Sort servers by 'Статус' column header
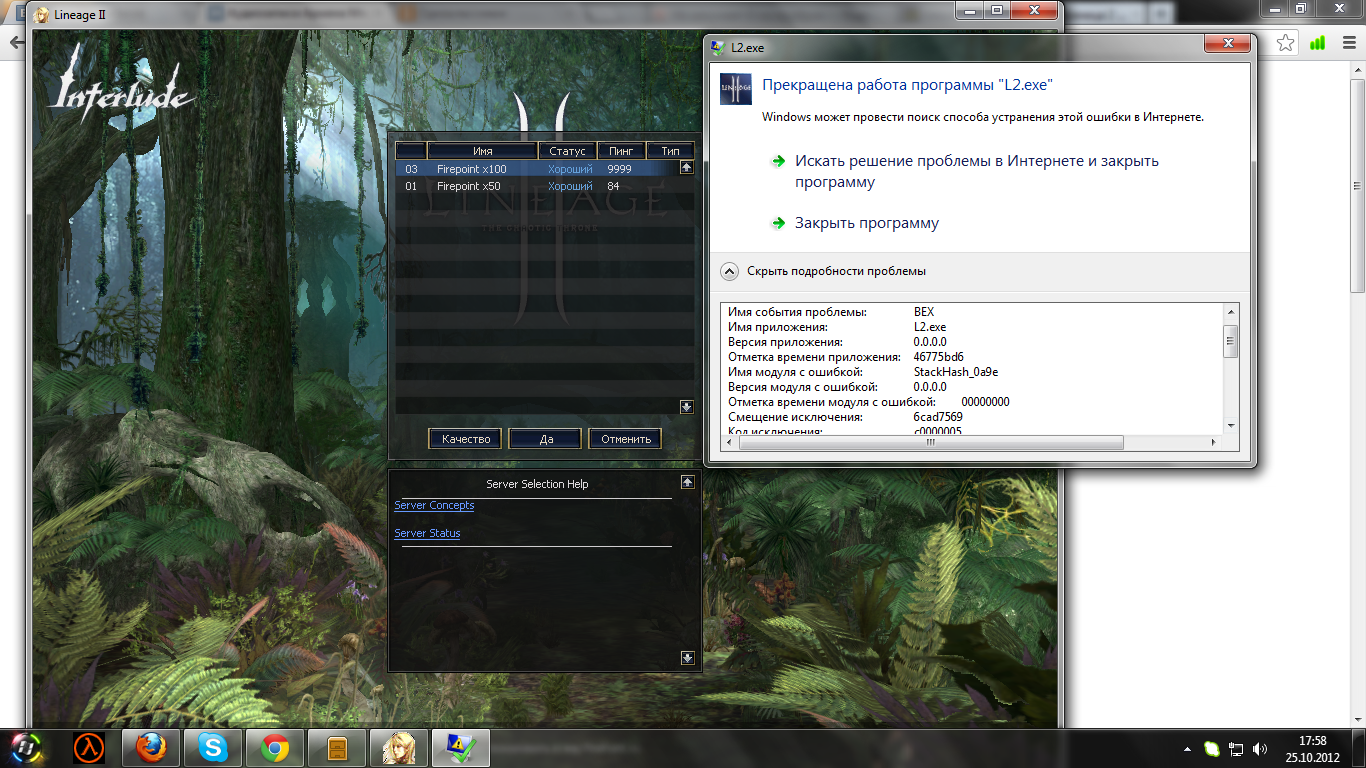Image resolution: width=1366 pixels, height=768 pixels. pyautogui.click(x=567, y=151)
